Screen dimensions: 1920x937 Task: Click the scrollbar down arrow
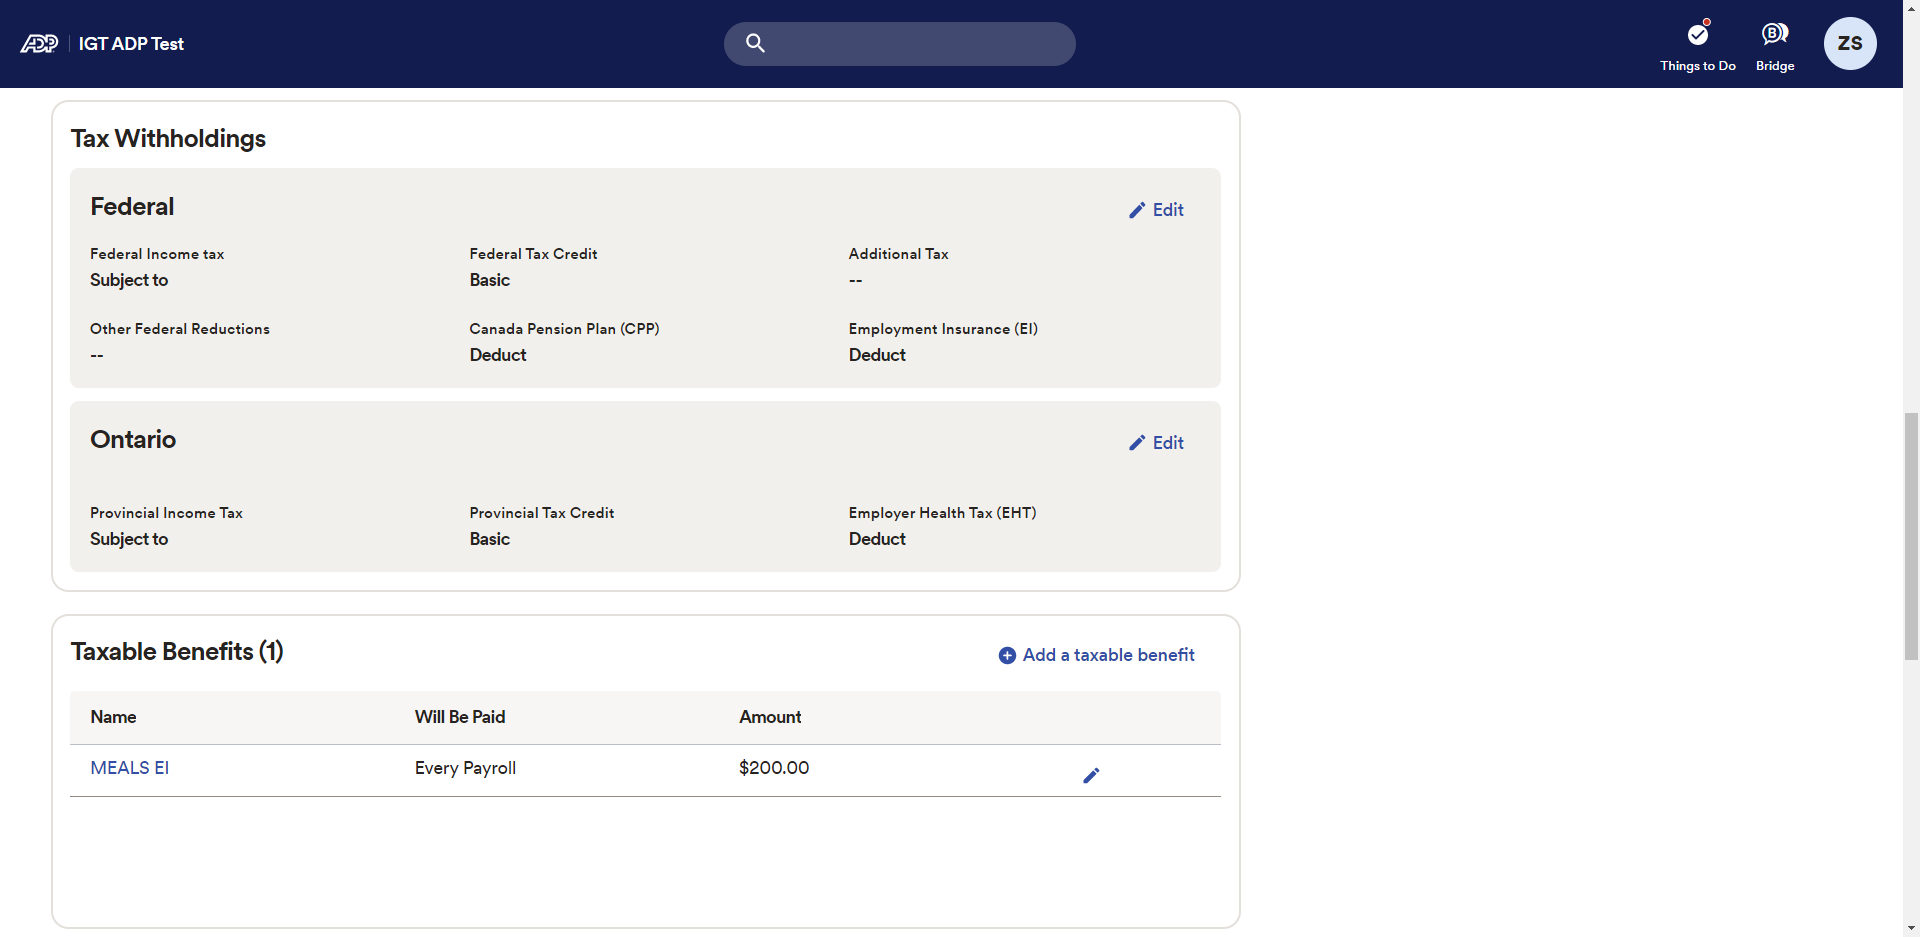[x=1911, y=928]
